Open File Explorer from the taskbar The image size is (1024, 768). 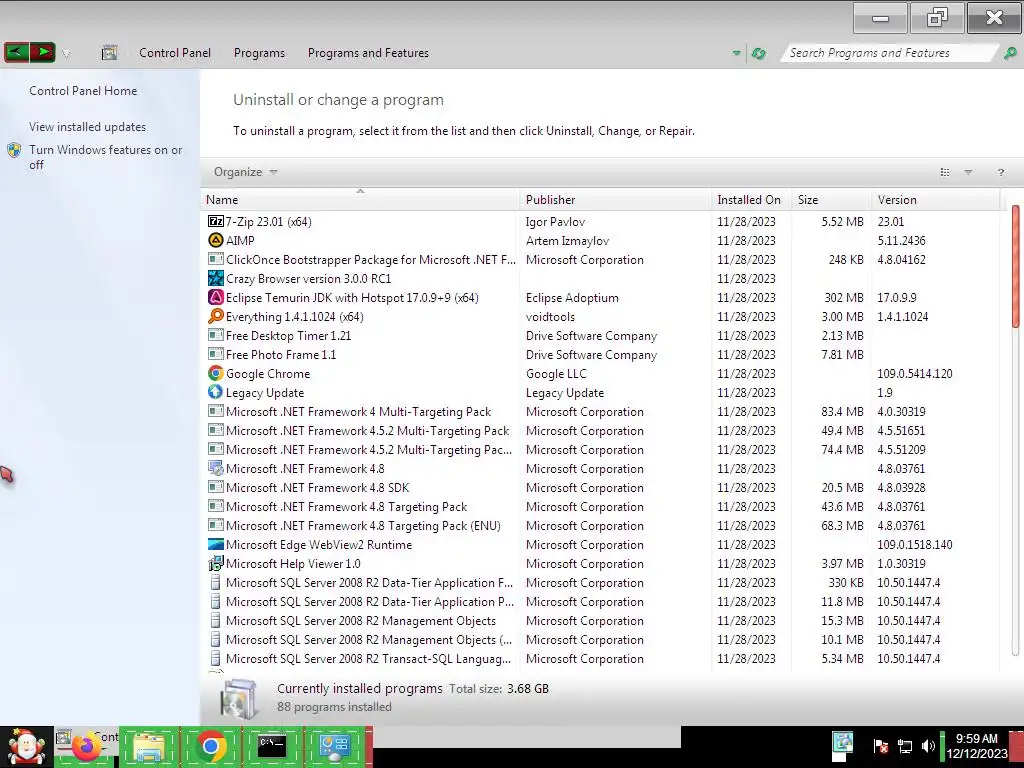(149, 747)
